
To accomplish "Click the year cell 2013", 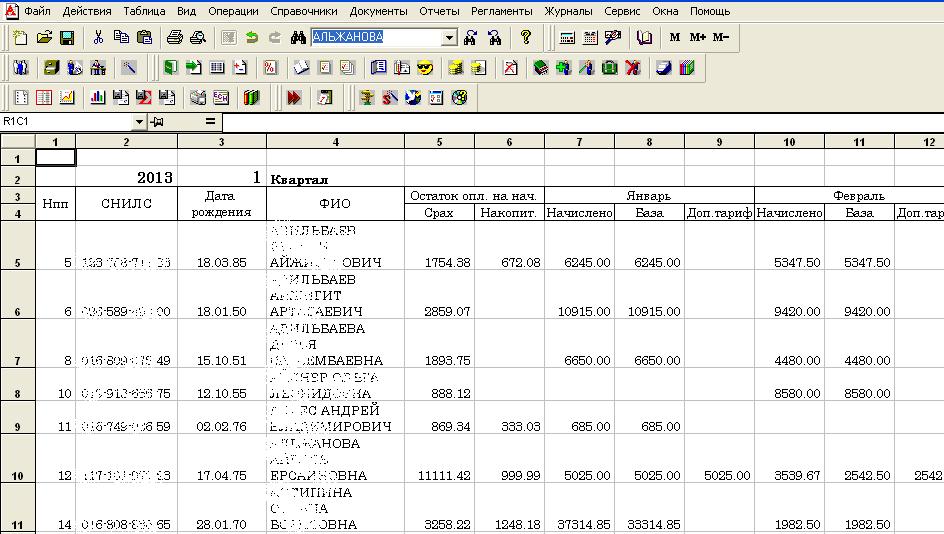I will [126, 177].
